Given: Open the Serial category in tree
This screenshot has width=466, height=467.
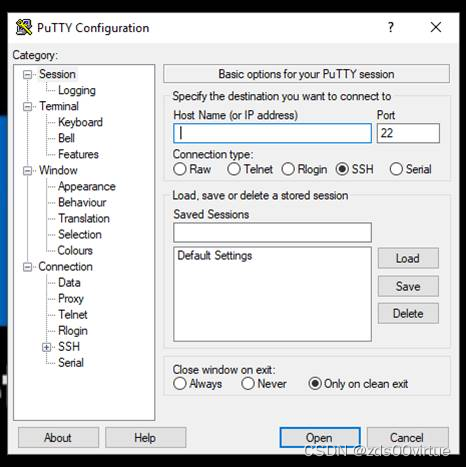Looking at the screenshot, I should [71, 363].
